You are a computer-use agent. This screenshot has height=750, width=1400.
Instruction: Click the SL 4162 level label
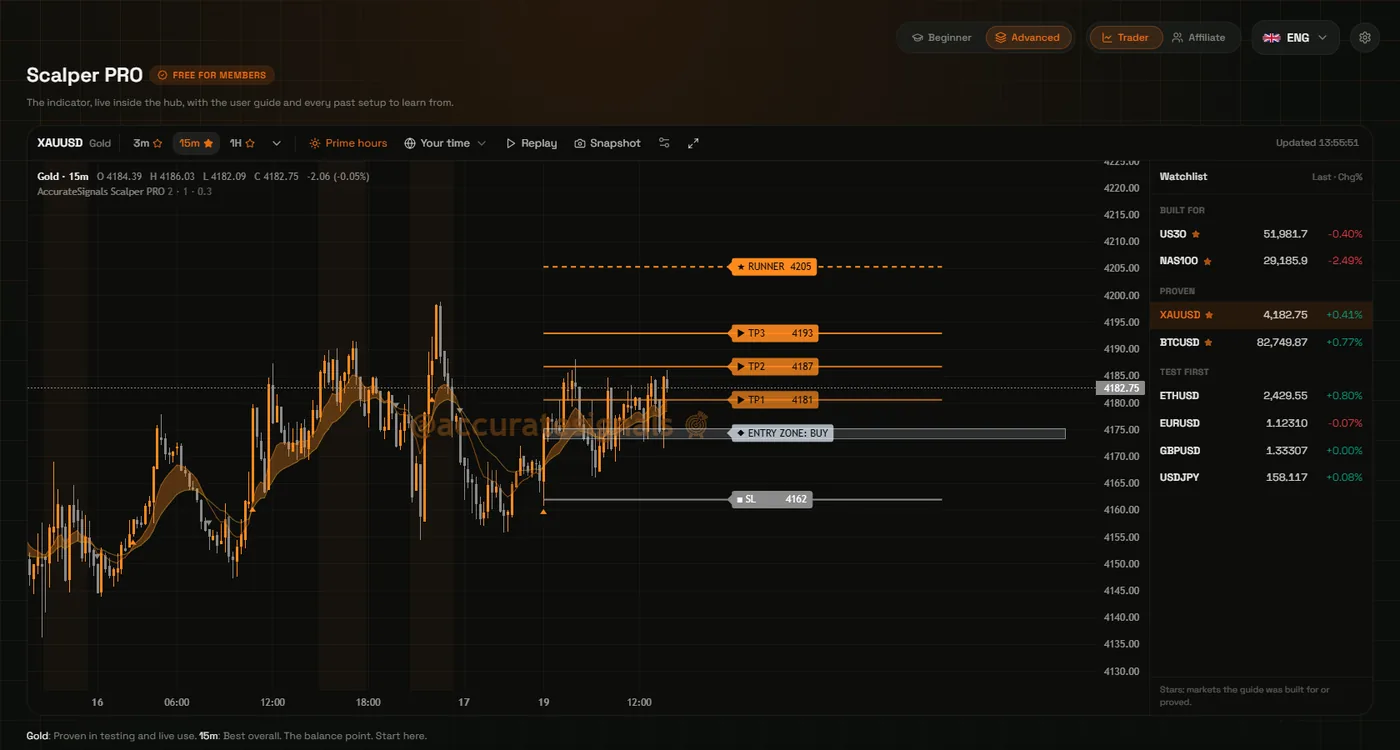click(x=771, y=499)
